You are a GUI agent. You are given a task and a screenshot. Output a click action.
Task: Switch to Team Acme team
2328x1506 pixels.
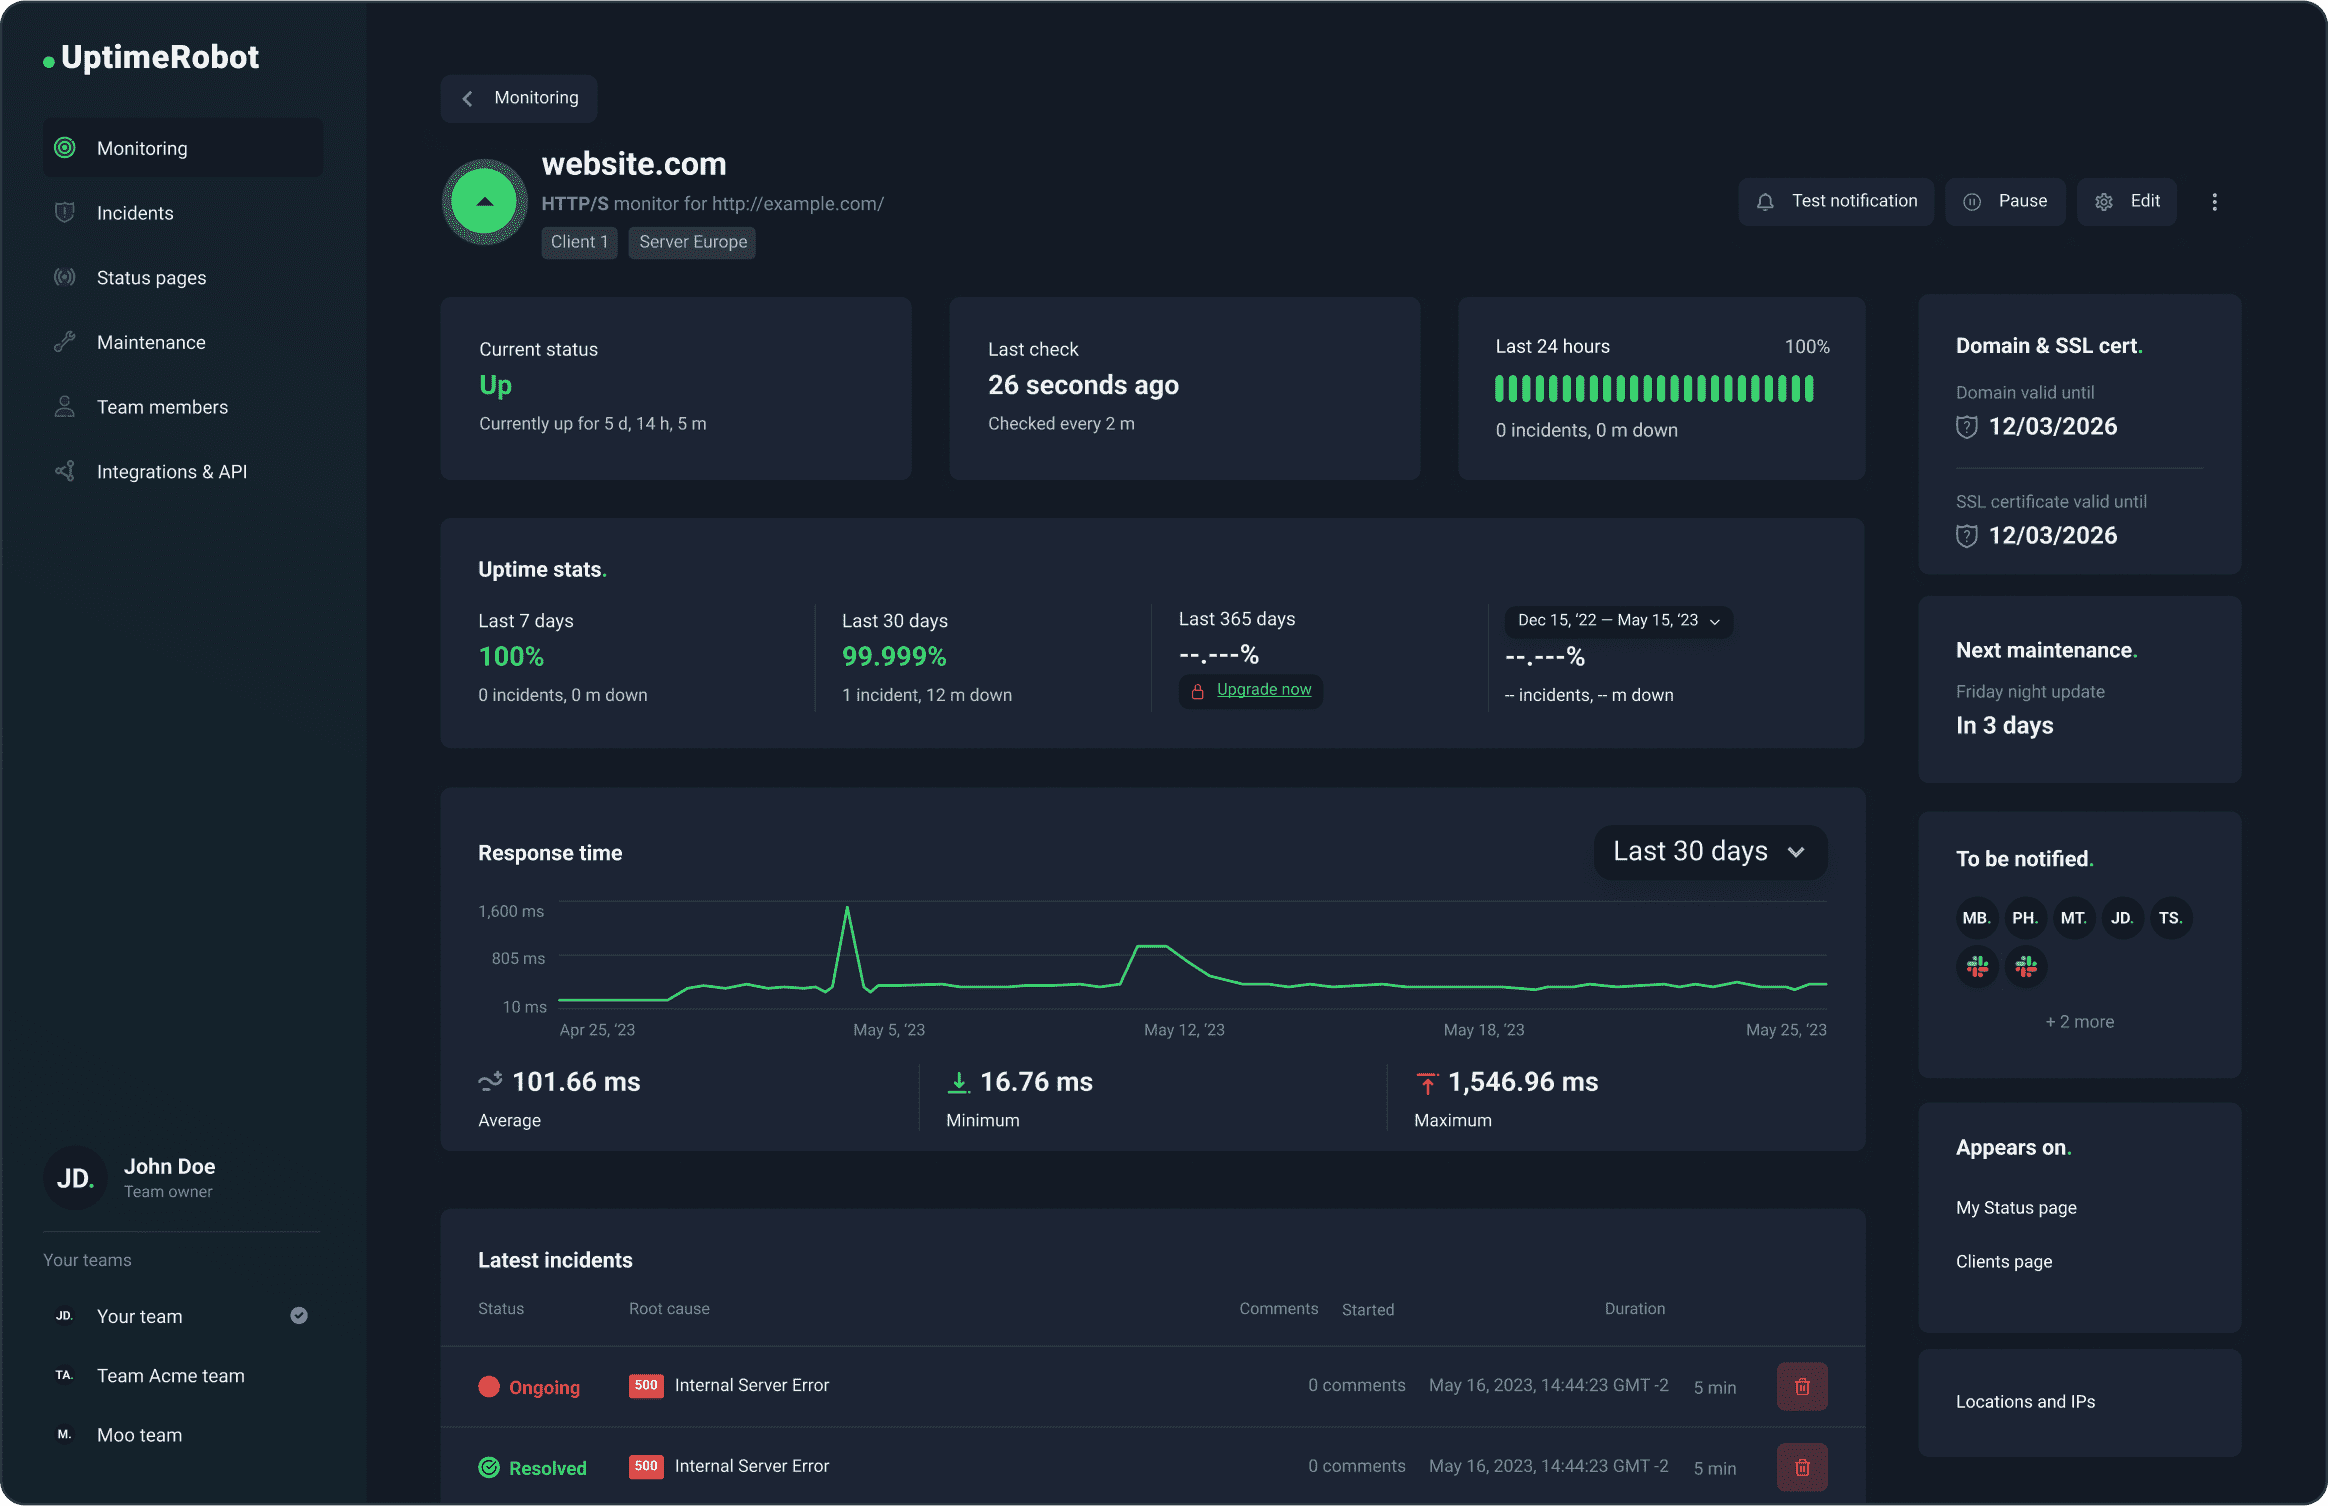tap(170, 1375)
